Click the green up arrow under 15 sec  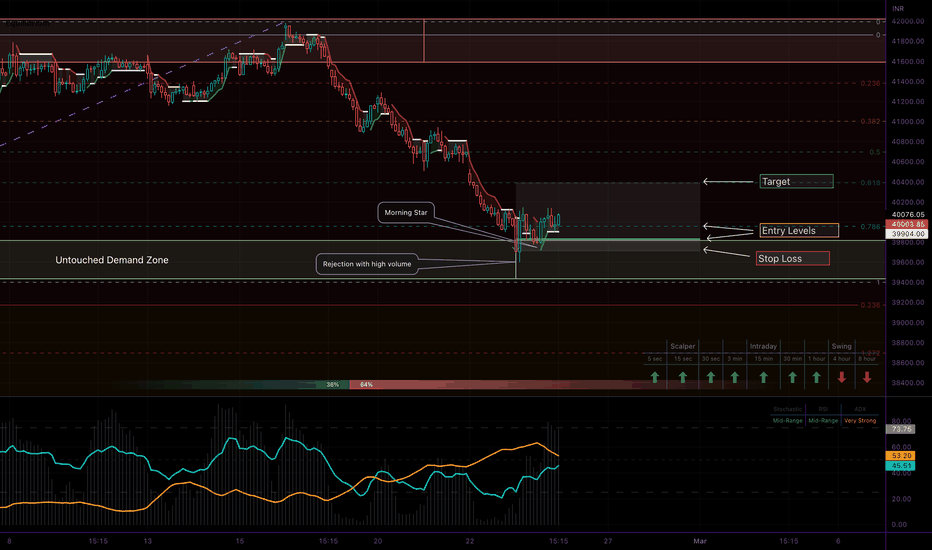[x=682, y=377]
